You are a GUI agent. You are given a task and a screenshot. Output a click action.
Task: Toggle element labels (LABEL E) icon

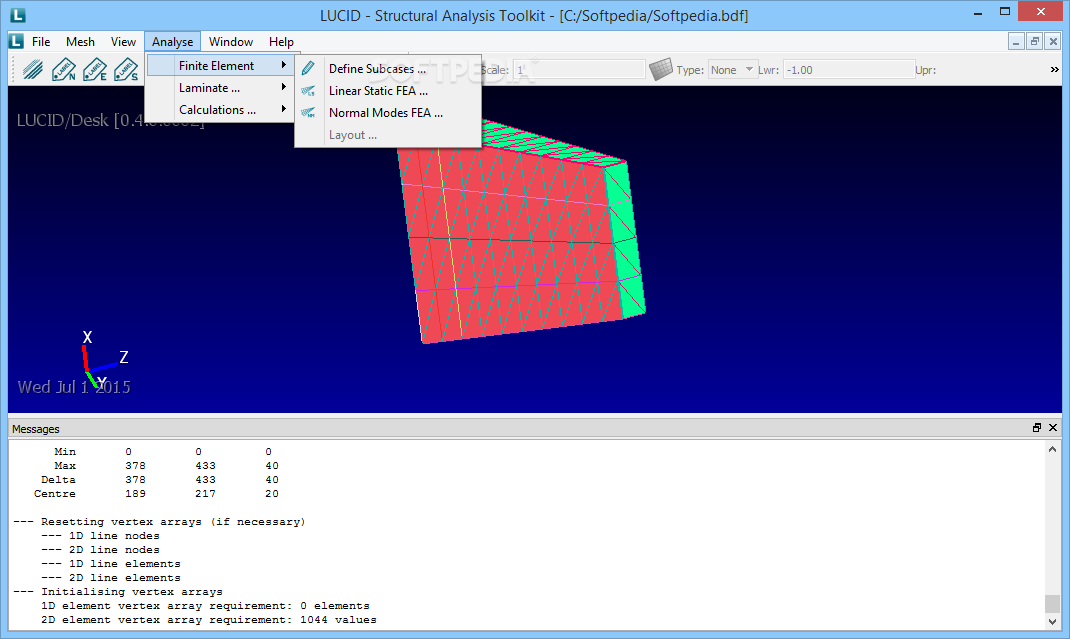[95, 70]
